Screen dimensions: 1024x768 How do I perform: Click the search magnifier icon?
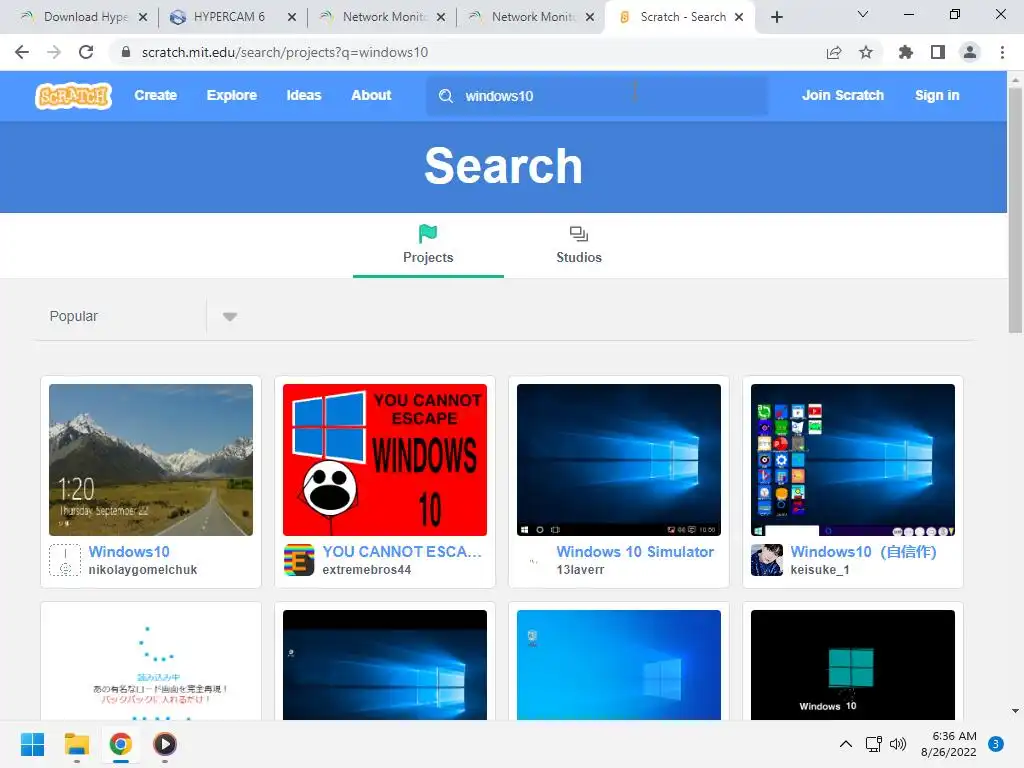click(x=446, y=96)
